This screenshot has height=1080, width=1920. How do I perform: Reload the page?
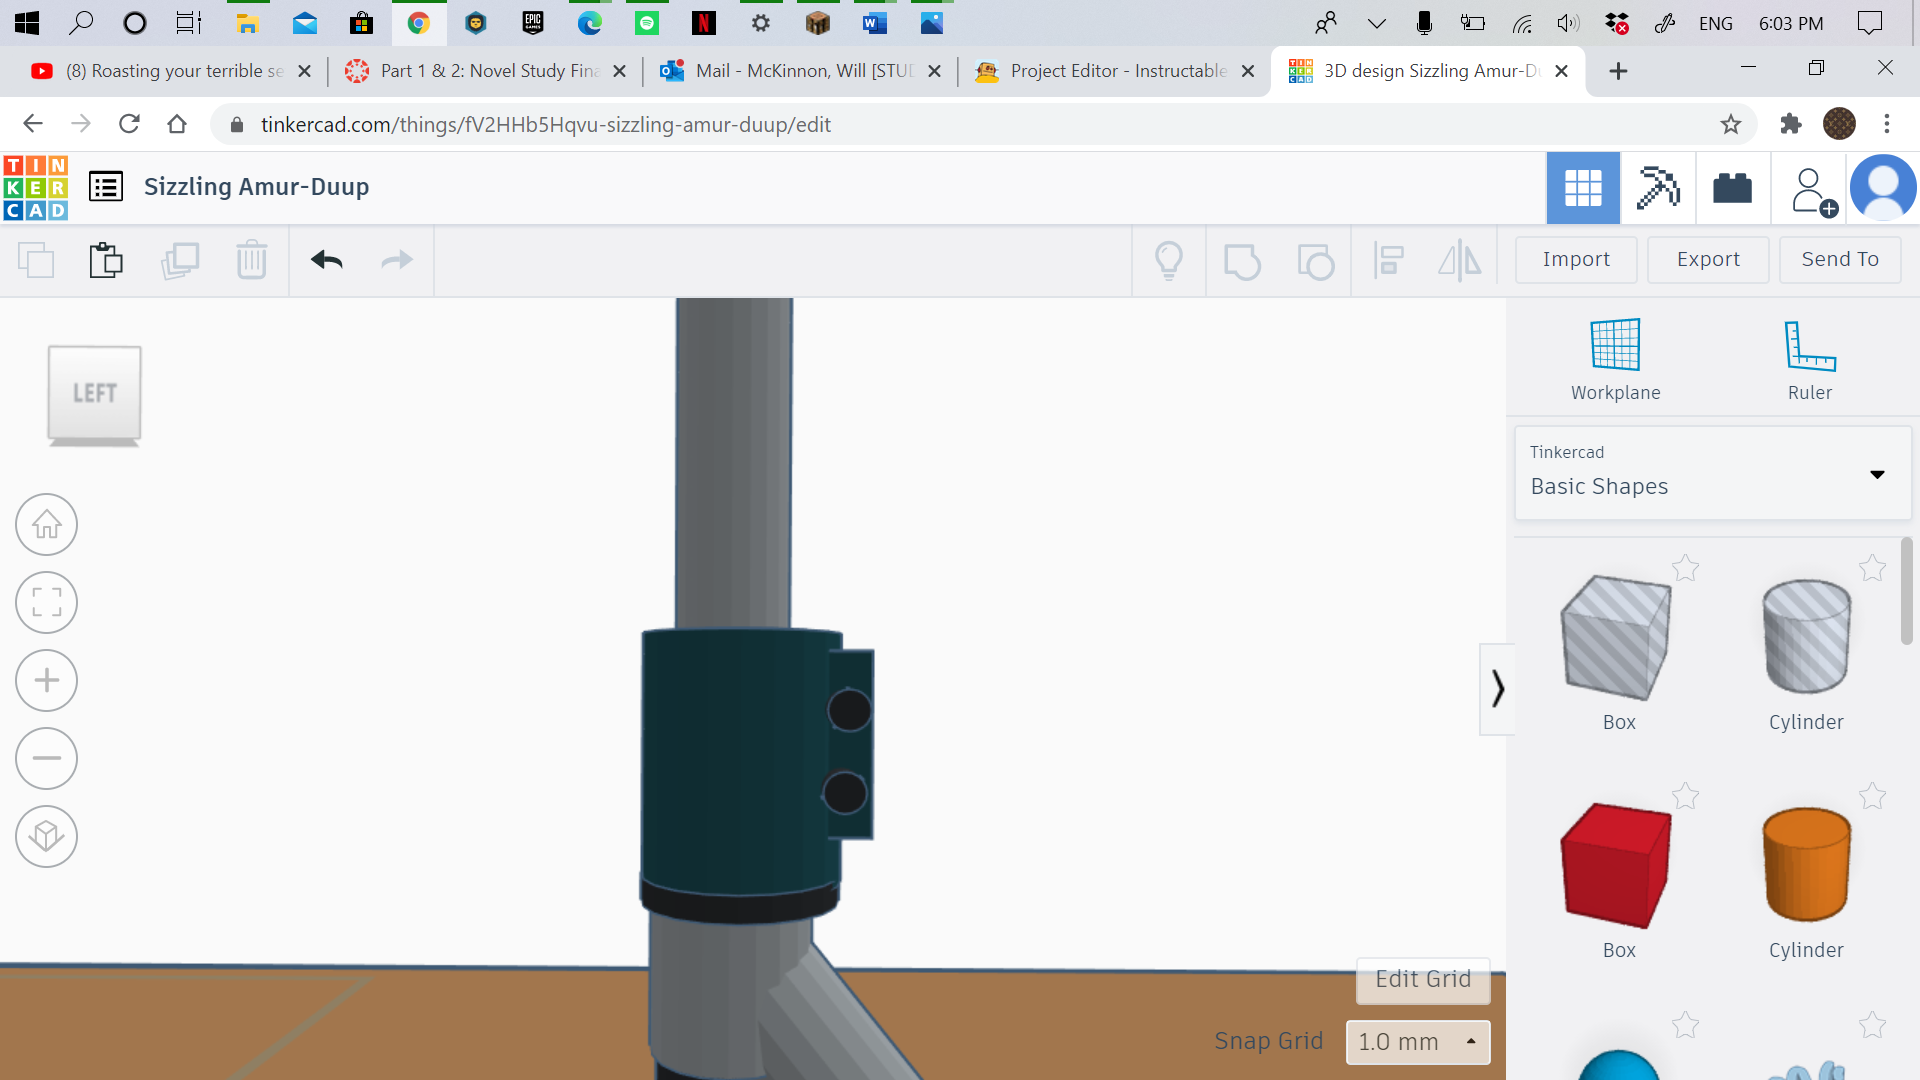(129, 124)
